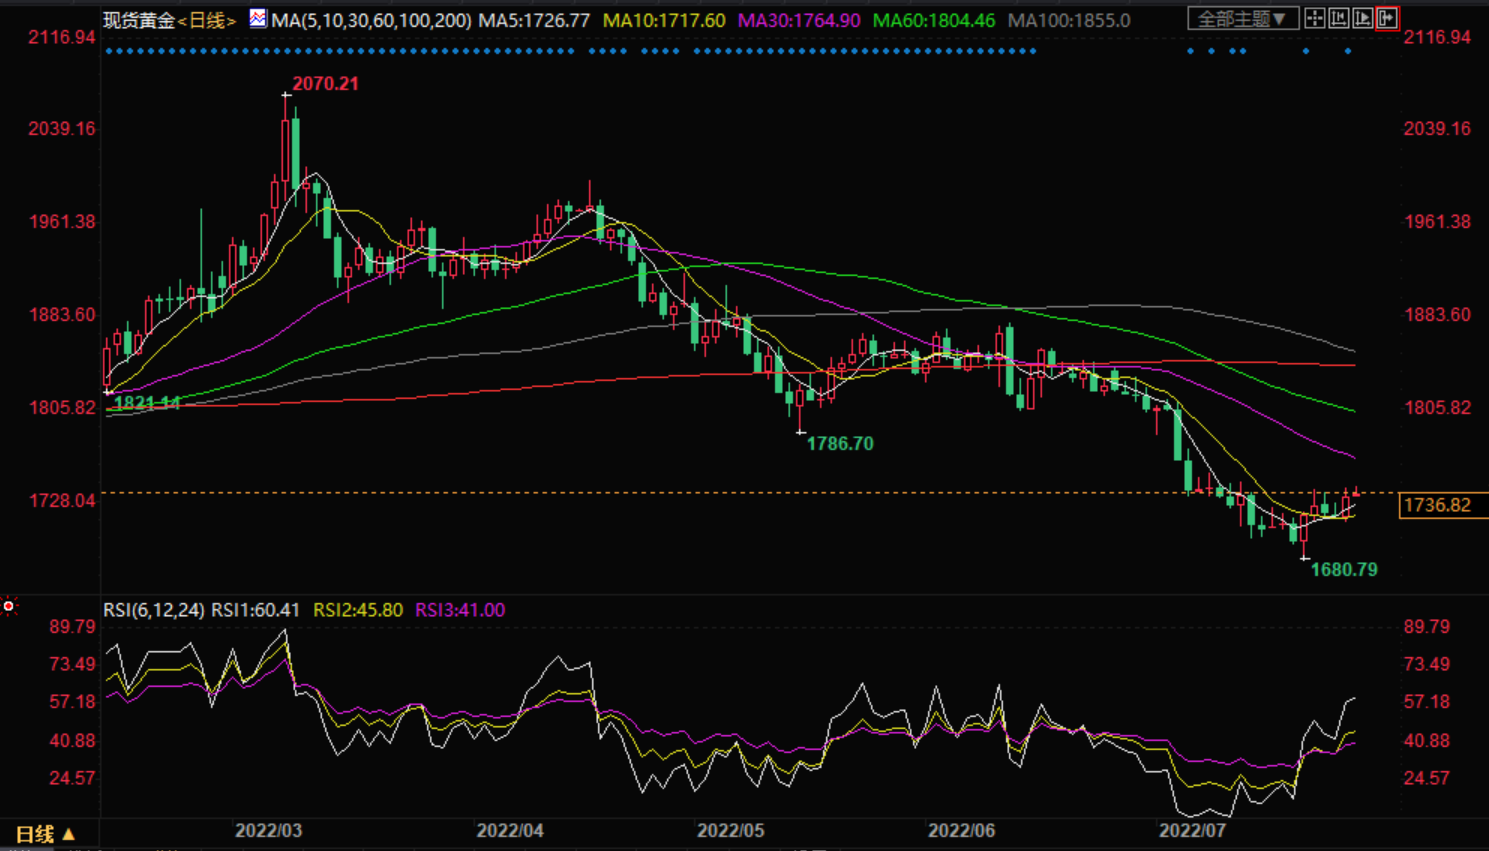Click the play-forward chart axis icon
Screen dimensions: 1489x851
tap(1362, 18)
